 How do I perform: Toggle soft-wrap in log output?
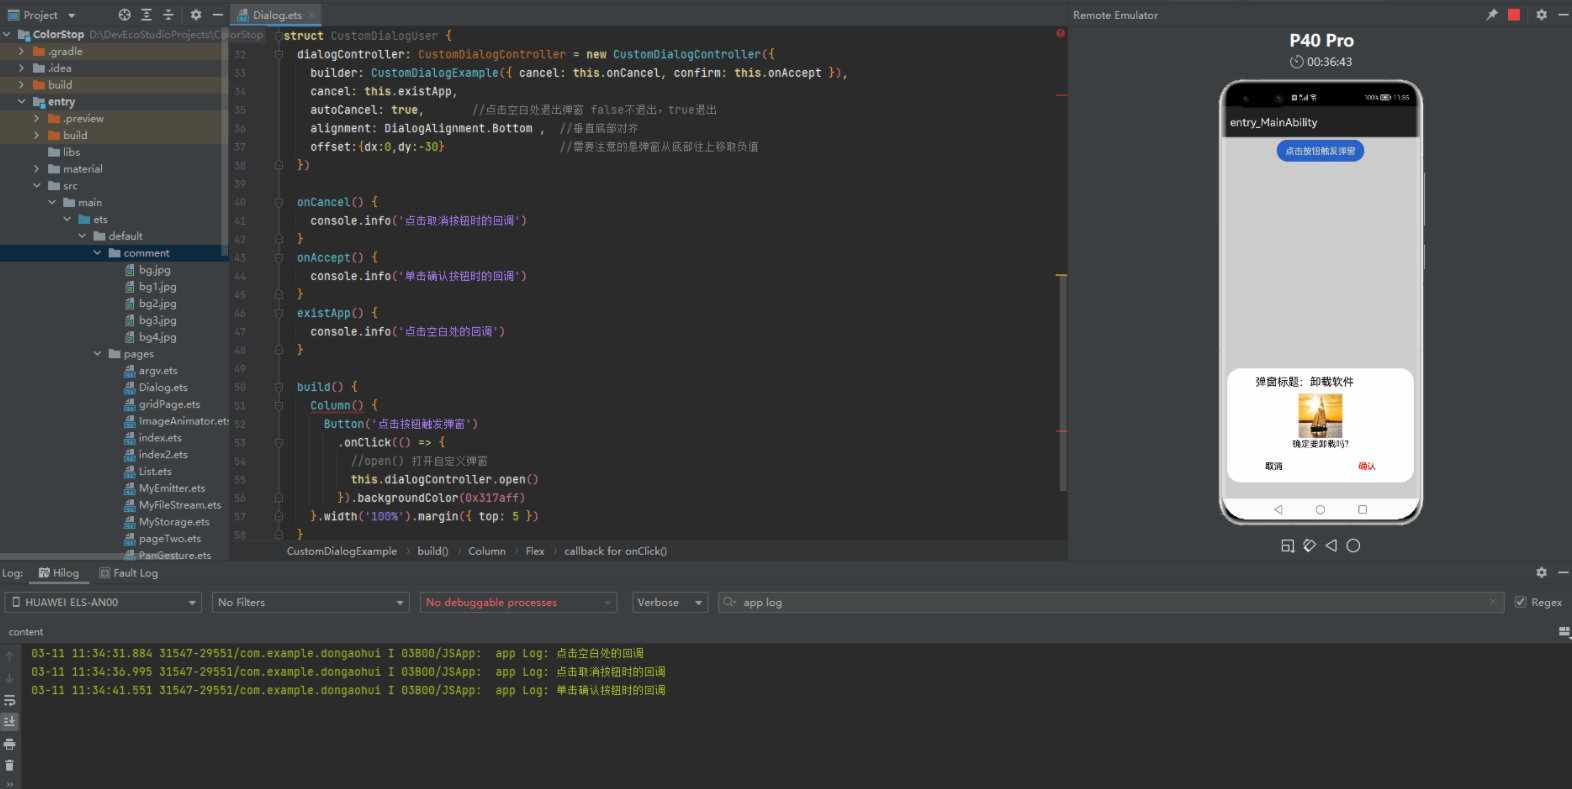click(10, 700)
